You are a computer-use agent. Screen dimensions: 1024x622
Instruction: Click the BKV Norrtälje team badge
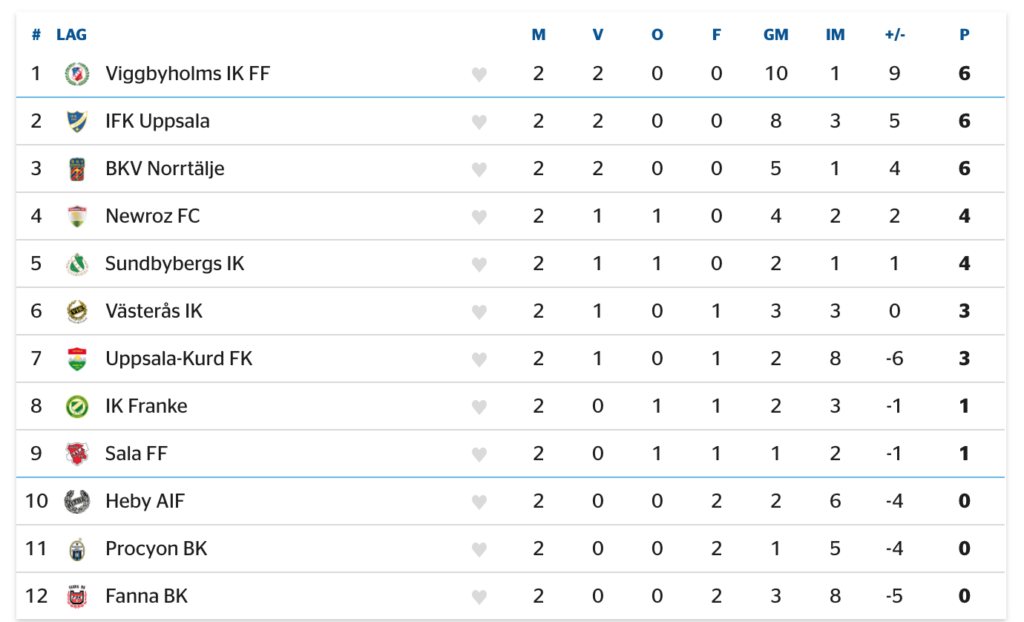tap(77, 169)
